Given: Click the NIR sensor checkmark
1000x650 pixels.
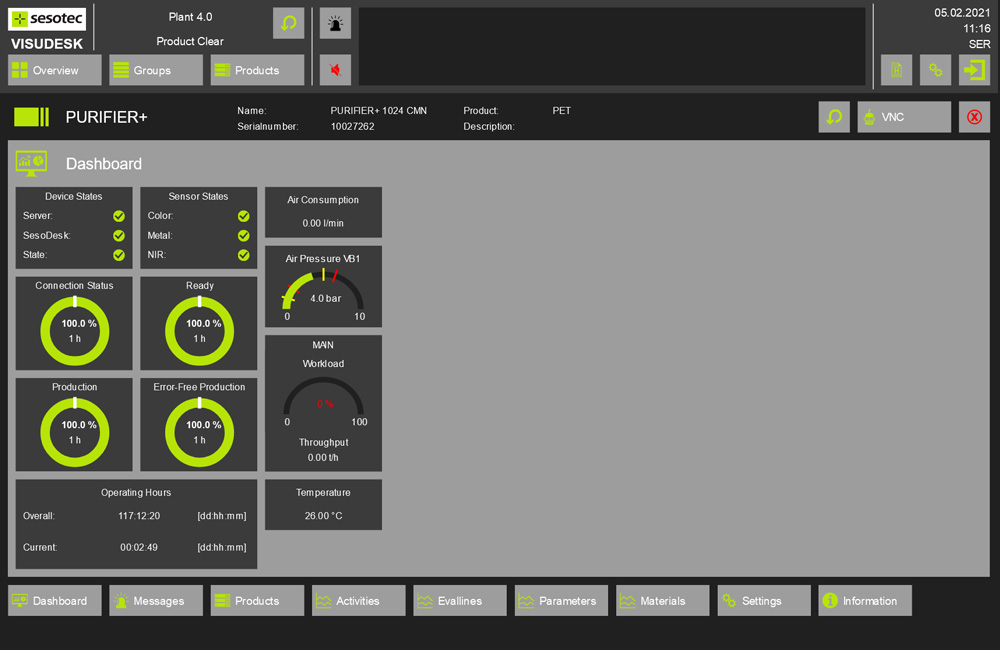Looking at the screenshot, I should (244, 255).
